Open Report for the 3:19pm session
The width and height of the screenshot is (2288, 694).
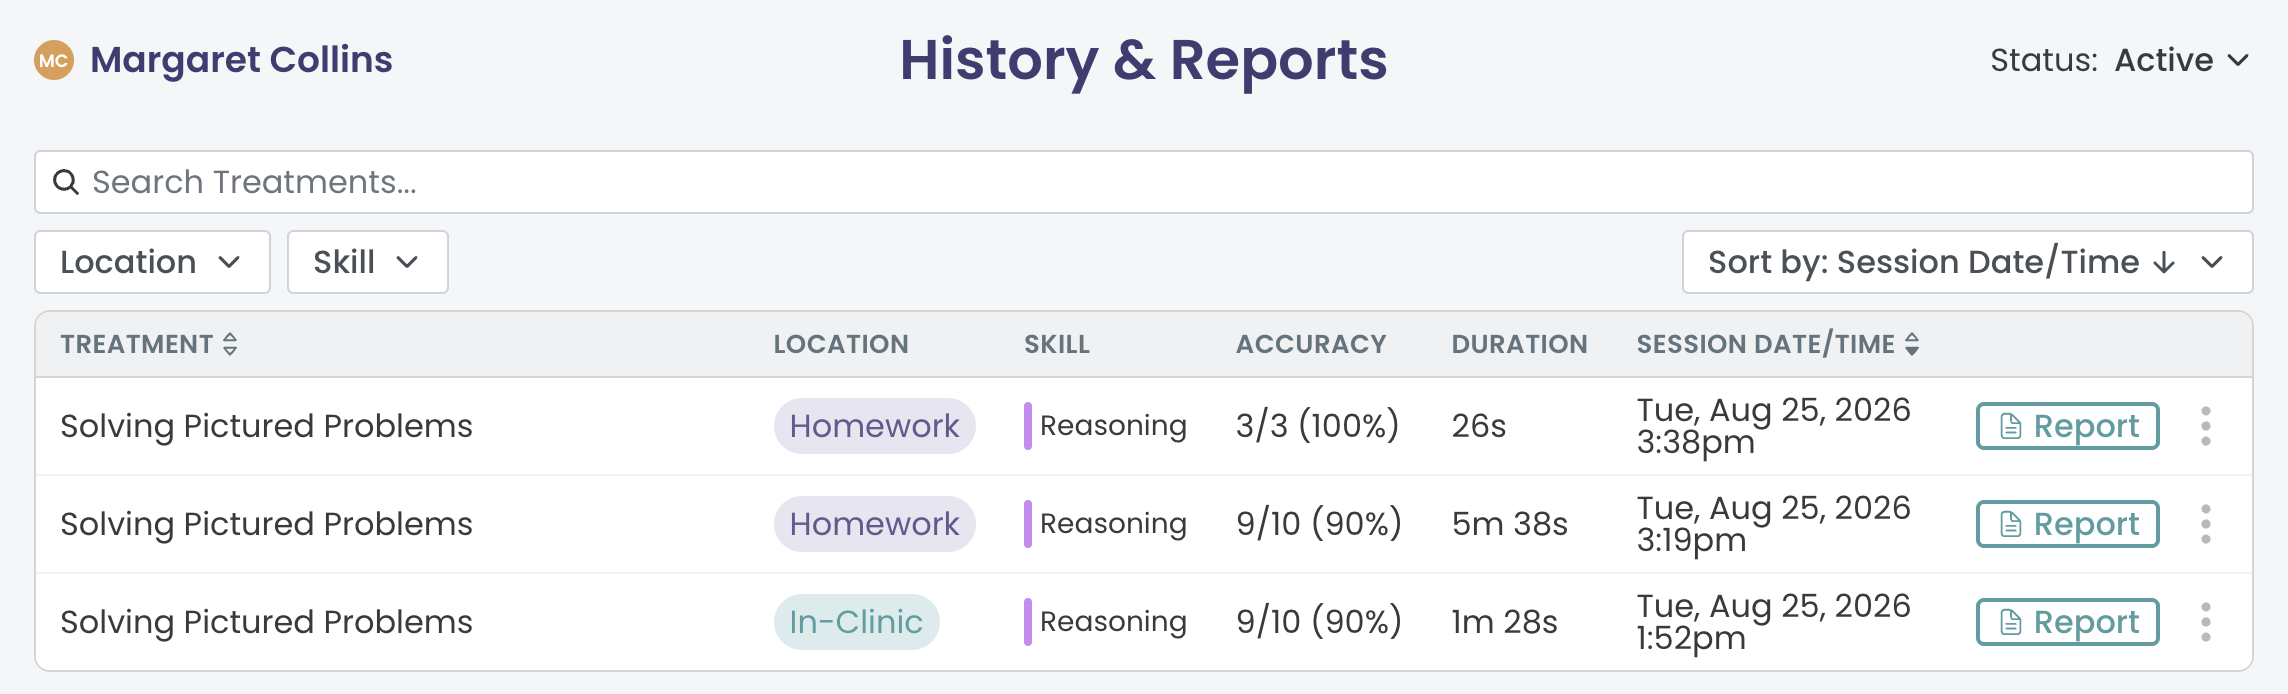[x=2067, y=524]
